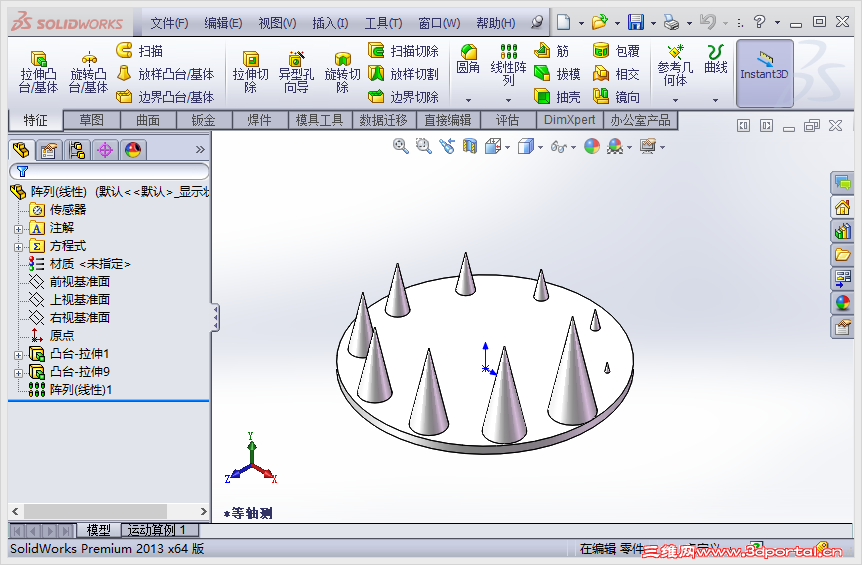Open the SolidWorks Resources home icon
Screen dimensions: 862x565
coord(842,207)
